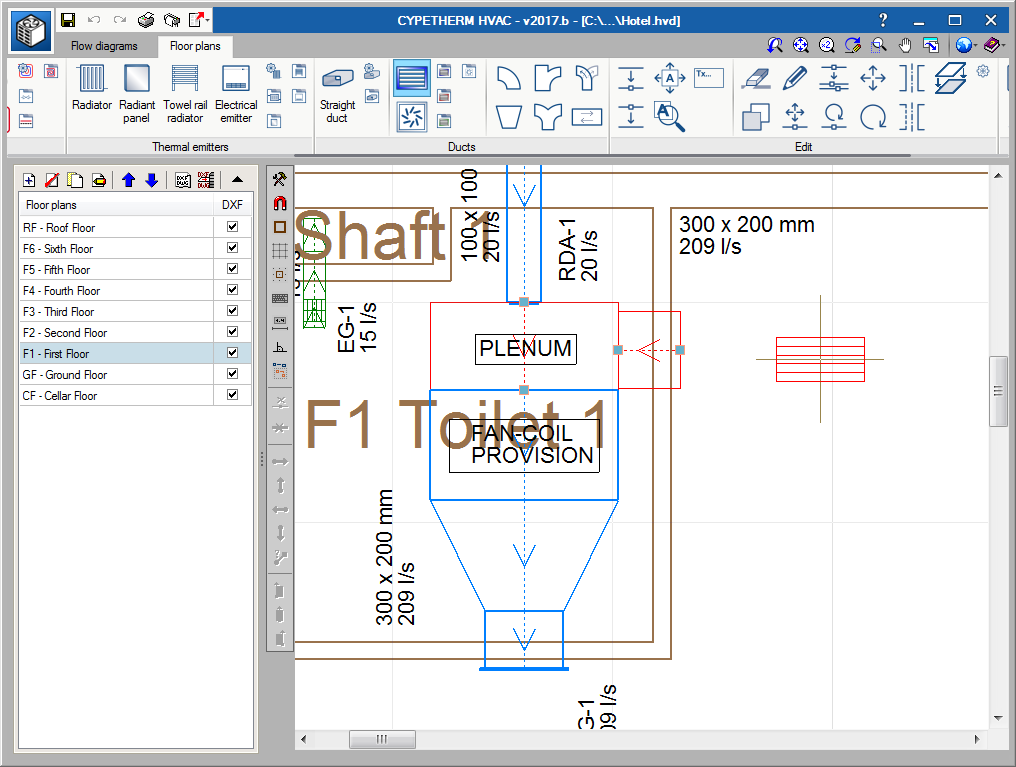Disable DXF for Cellar Floor
The height and width of the screenshot is (767, 1016).
click(232, 395)
